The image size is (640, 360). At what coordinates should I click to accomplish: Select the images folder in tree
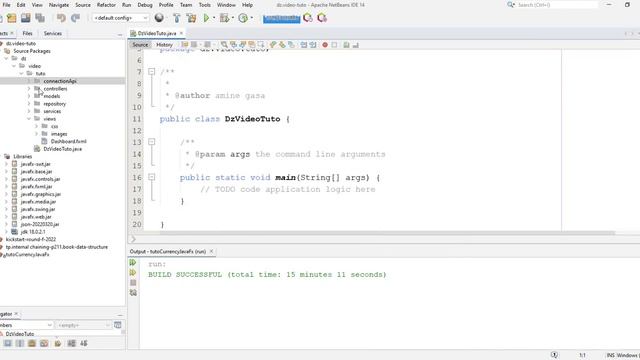click(x=59, y=134)
